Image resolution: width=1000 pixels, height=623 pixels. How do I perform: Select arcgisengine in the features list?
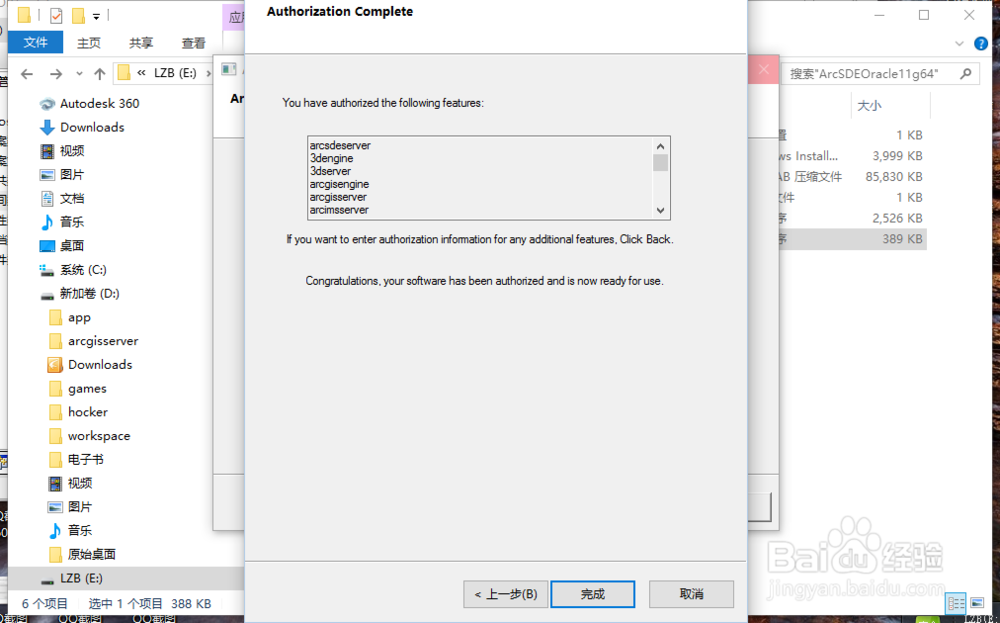[x=339, y=184]
